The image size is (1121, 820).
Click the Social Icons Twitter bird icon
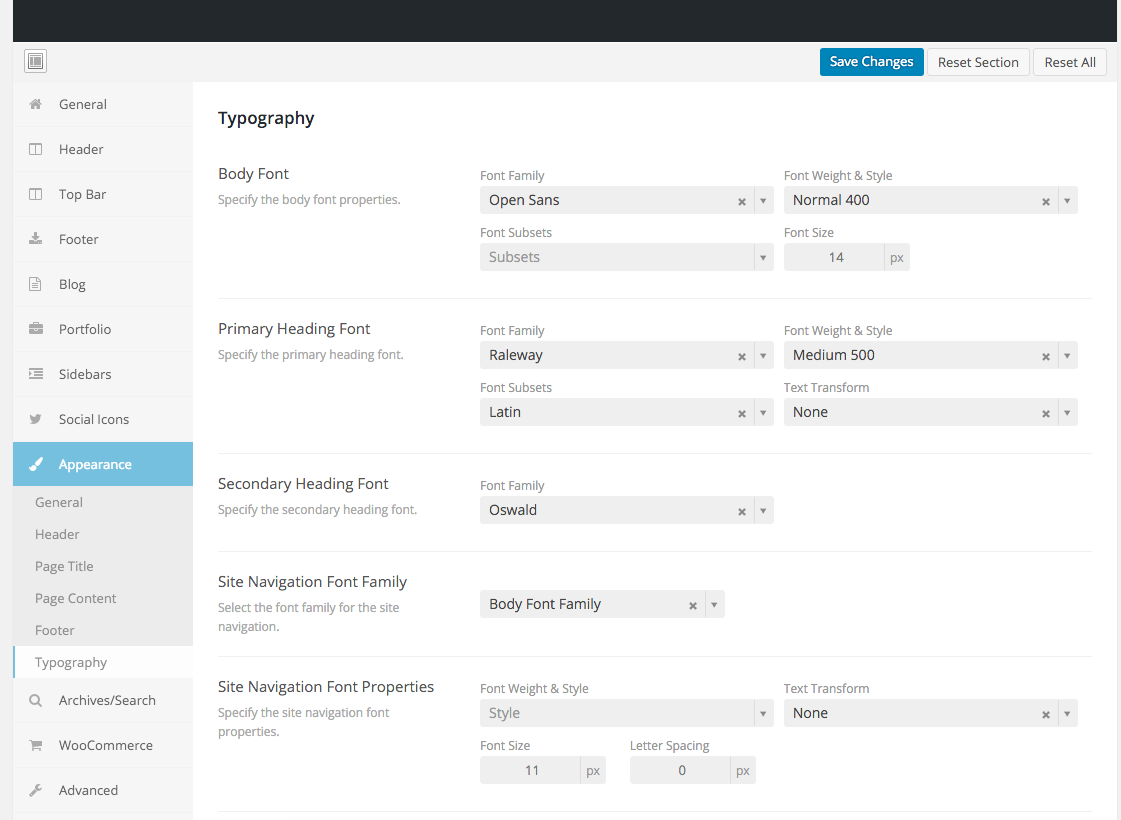[x=36, y=419]
